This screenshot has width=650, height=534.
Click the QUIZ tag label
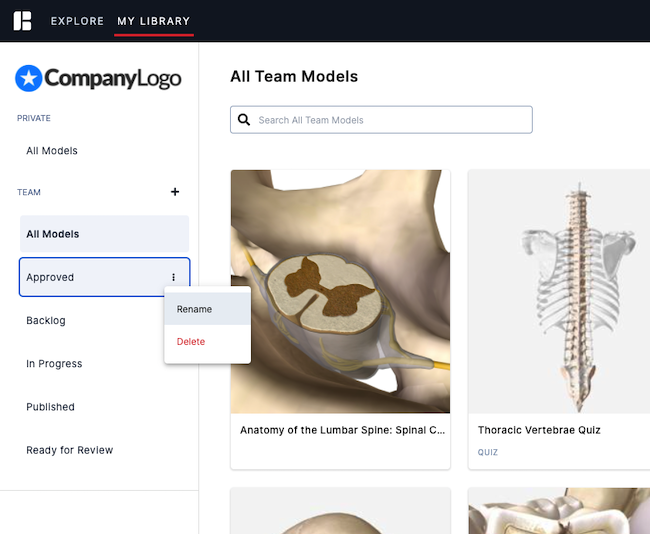[x=488, y=452]
